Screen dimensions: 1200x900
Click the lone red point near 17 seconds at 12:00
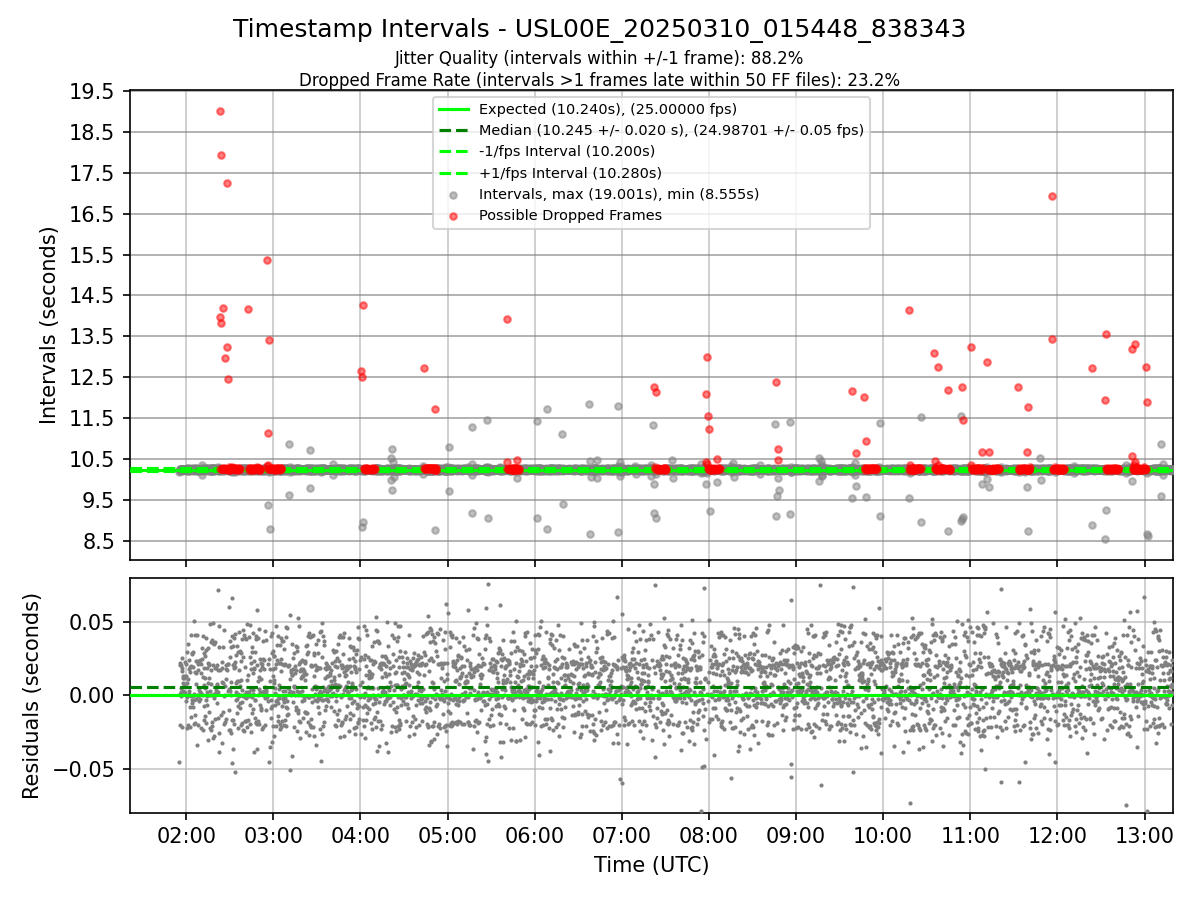(1052, 196)
